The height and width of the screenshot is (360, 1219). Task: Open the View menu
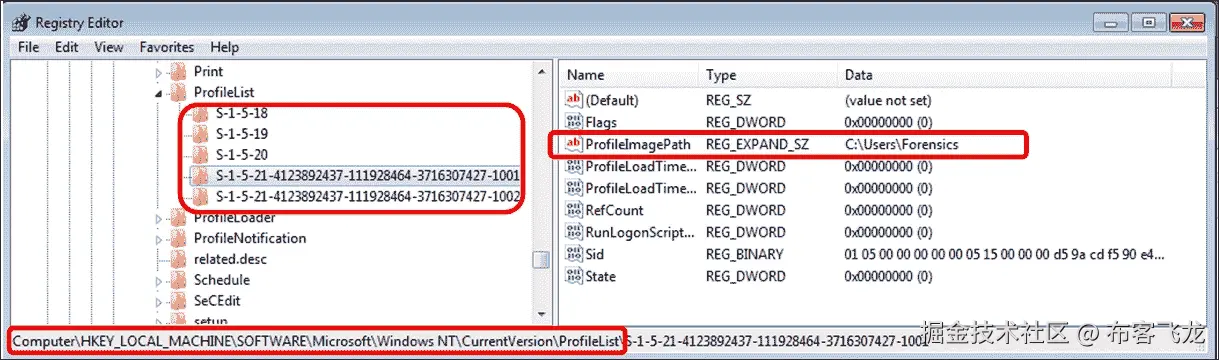[109, 47]
